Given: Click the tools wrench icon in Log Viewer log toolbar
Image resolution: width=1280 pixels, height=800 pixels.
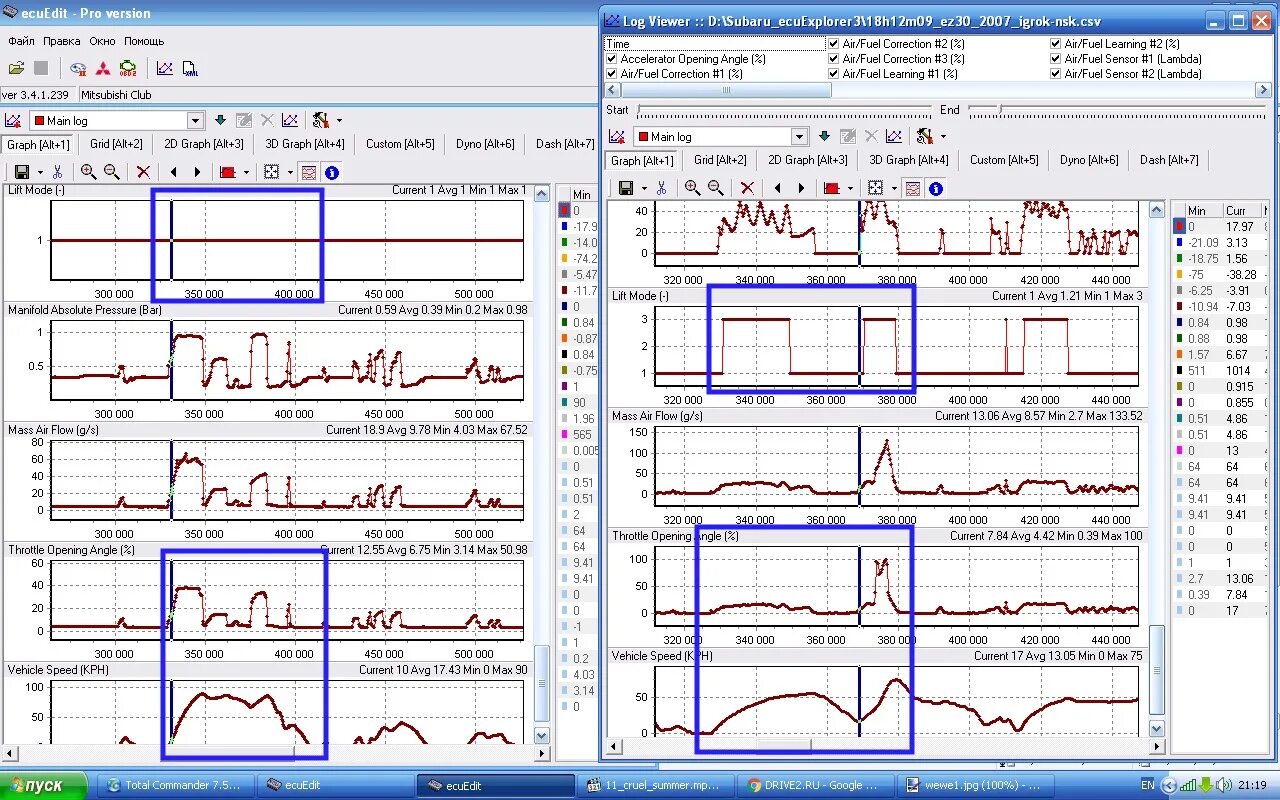Looking at the screenshot, I should [x=923, y=136].
